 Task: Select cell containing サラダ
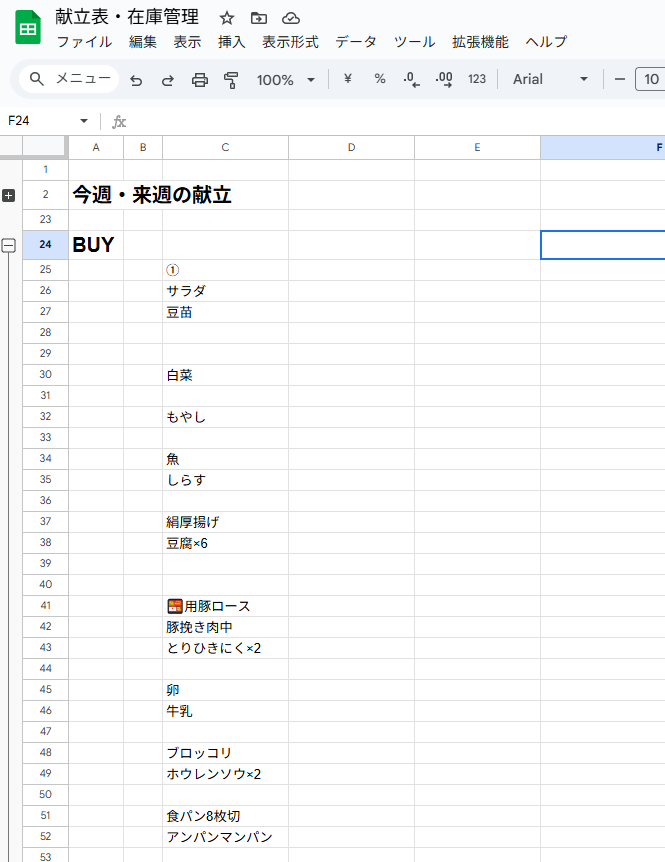225,291
